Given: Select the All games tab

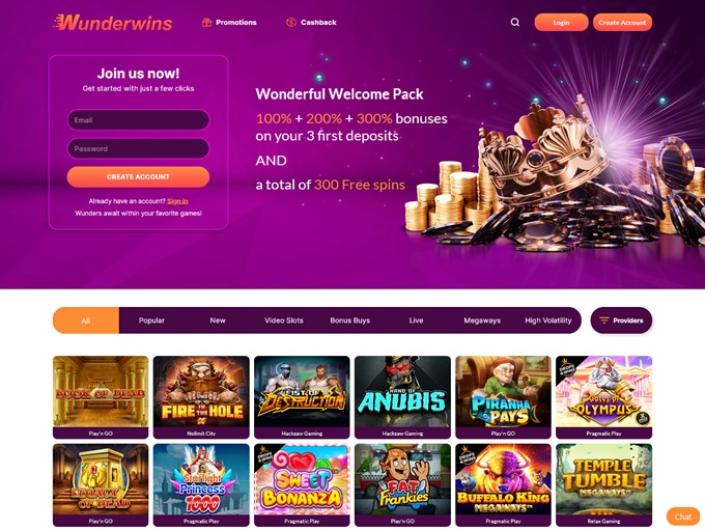Looking at the screenshot, I should click(85, 321).
